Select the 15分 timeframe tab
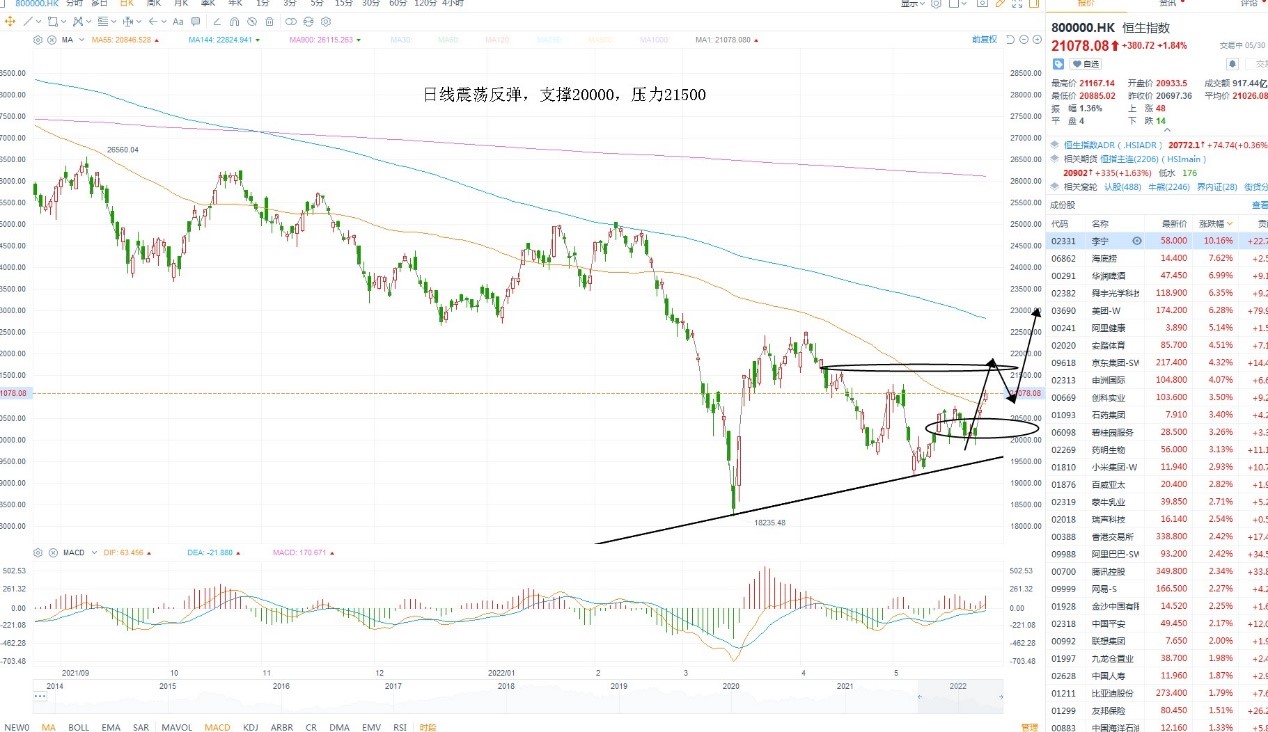 pos(343,4)
